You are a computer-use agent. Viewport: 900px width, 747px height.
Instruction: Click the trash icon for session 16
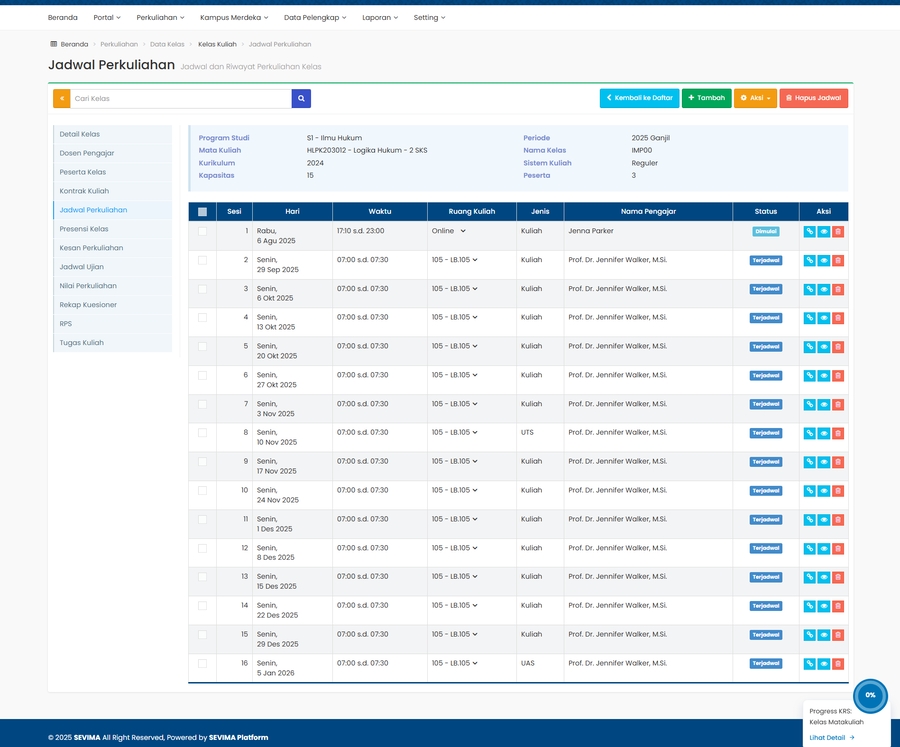click(x=838, y=664)
